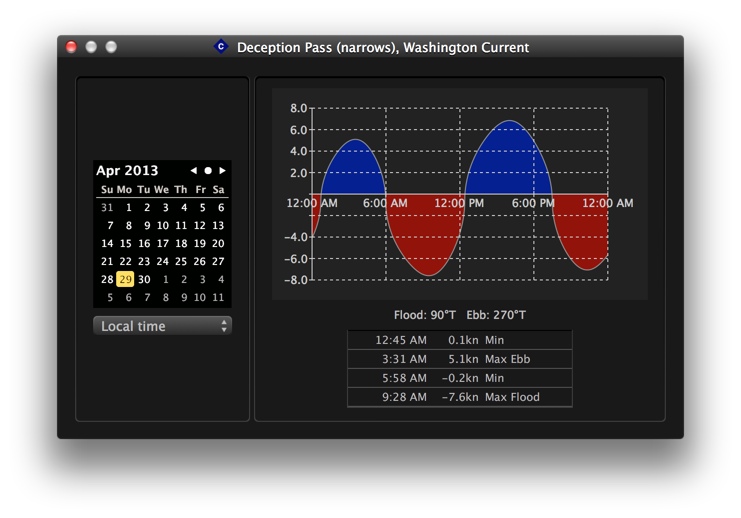Image resolution: width=741 pixels, height=518 pixels.
Task: Click the window title 'Deception Pass (narrows)'
Action: (x=318, y=47)
